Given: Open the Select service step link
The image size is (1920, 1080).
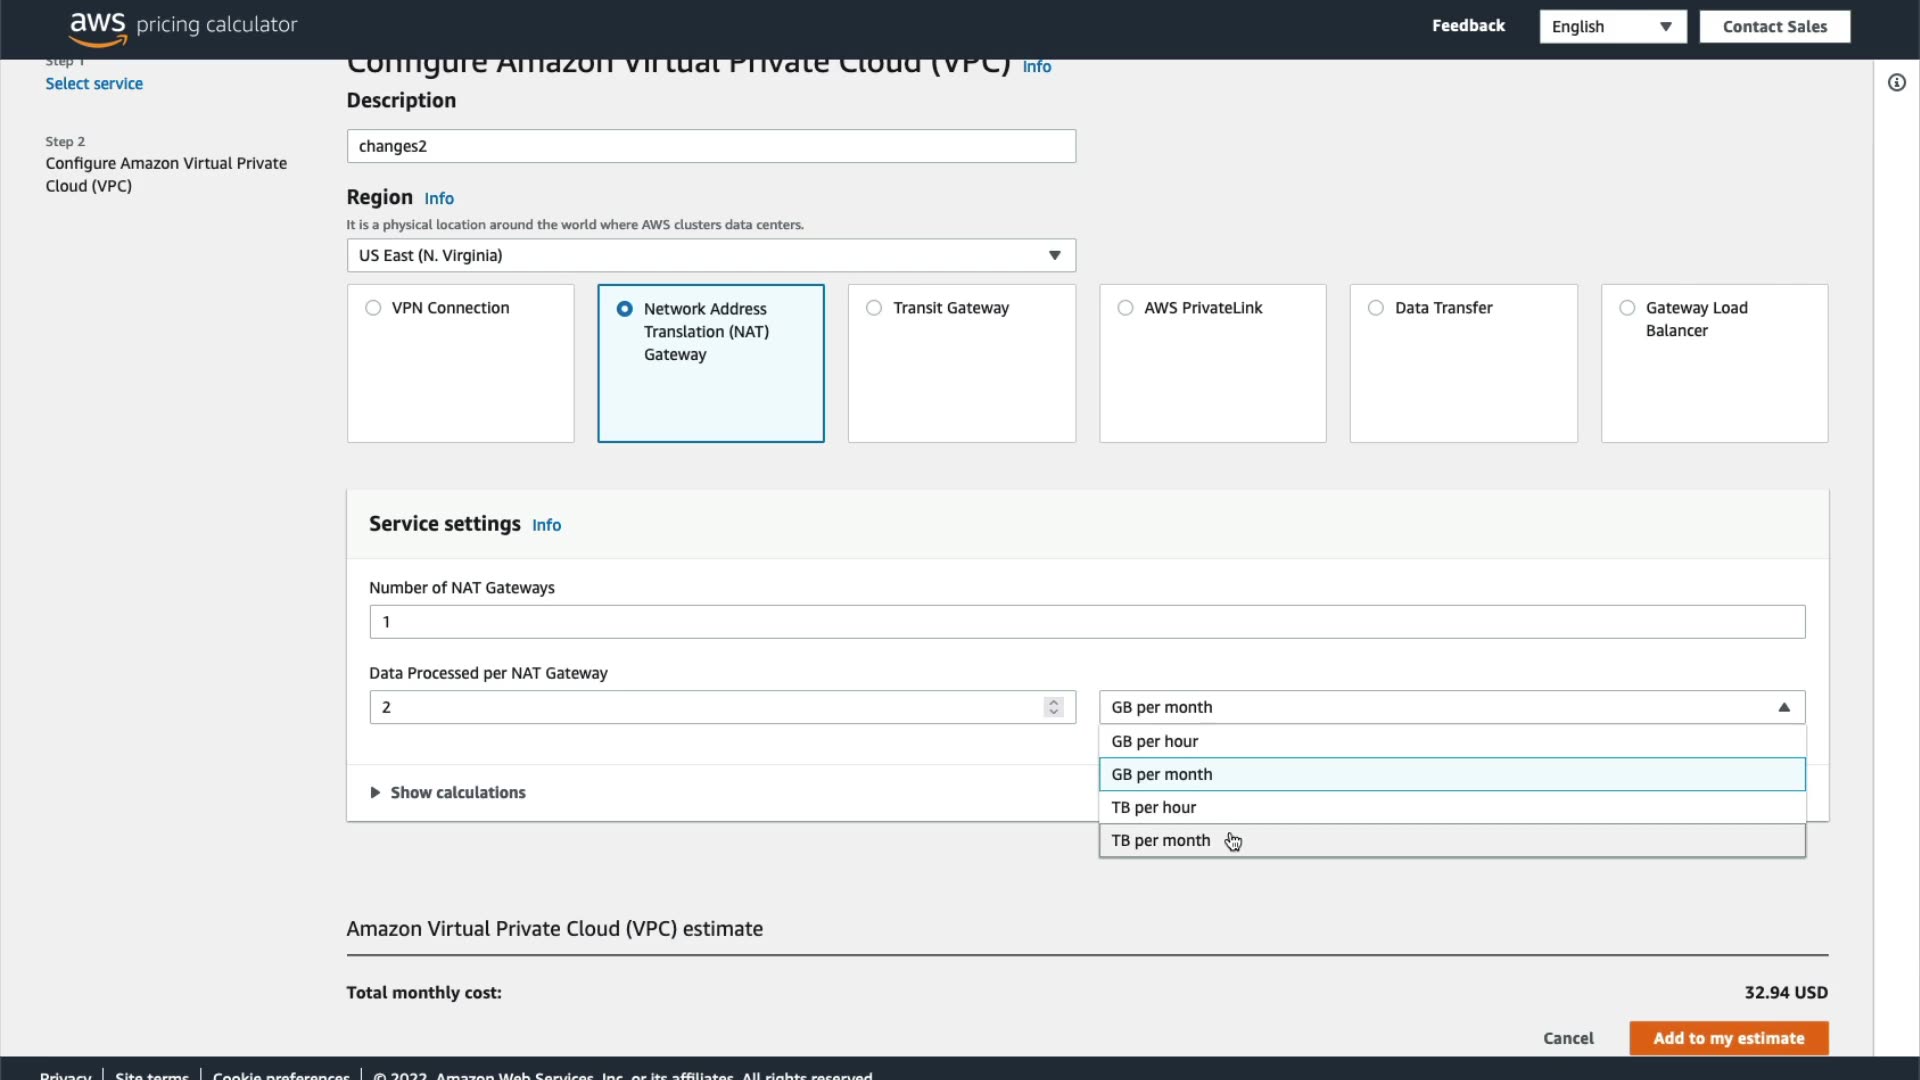Looking at the screenshot, I should (x=94, y=84).
